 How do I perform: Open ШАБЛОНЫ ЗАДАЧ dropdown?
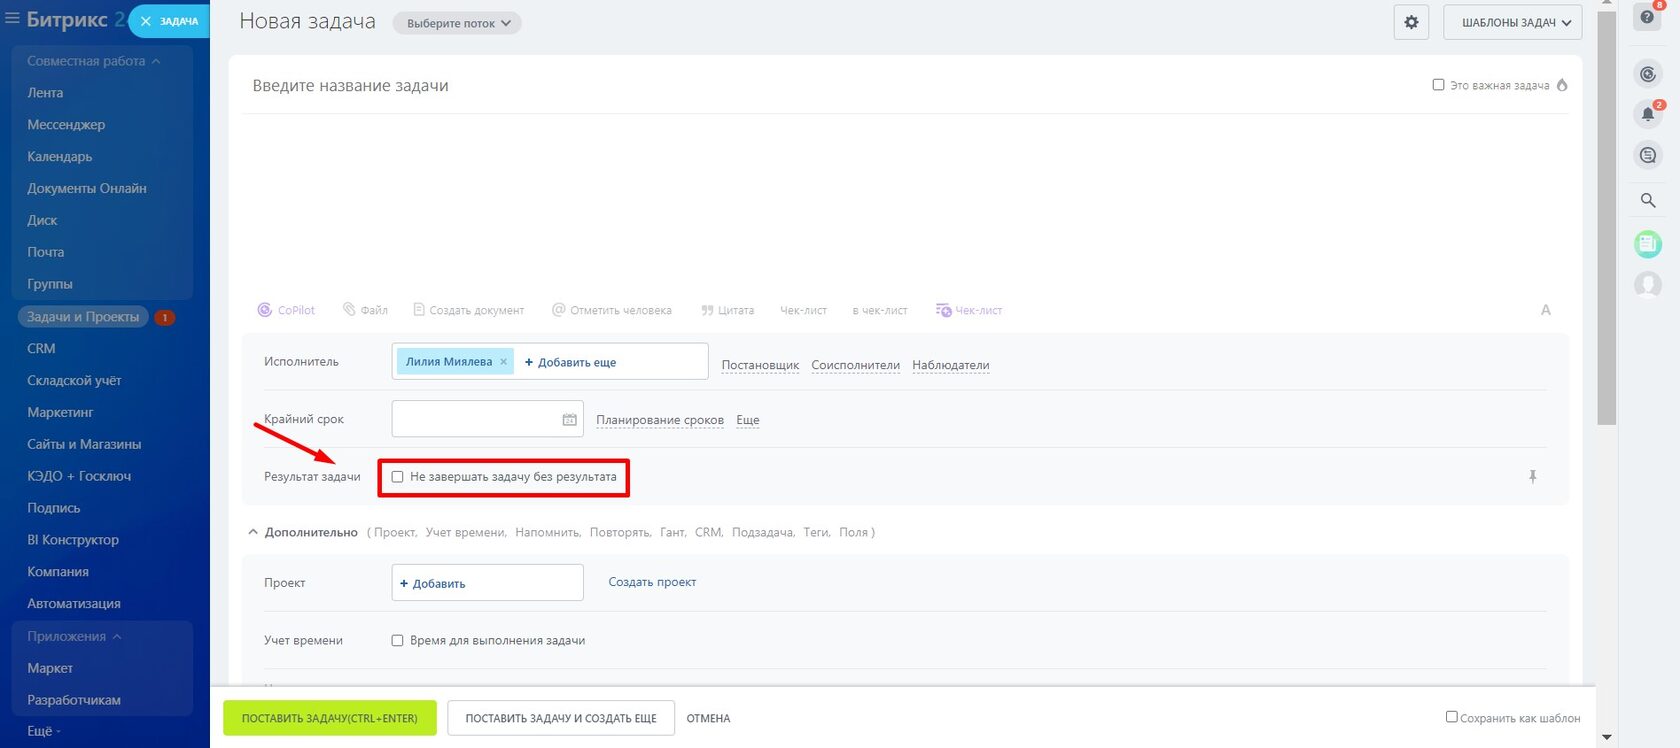click(x=1512, y=22)
